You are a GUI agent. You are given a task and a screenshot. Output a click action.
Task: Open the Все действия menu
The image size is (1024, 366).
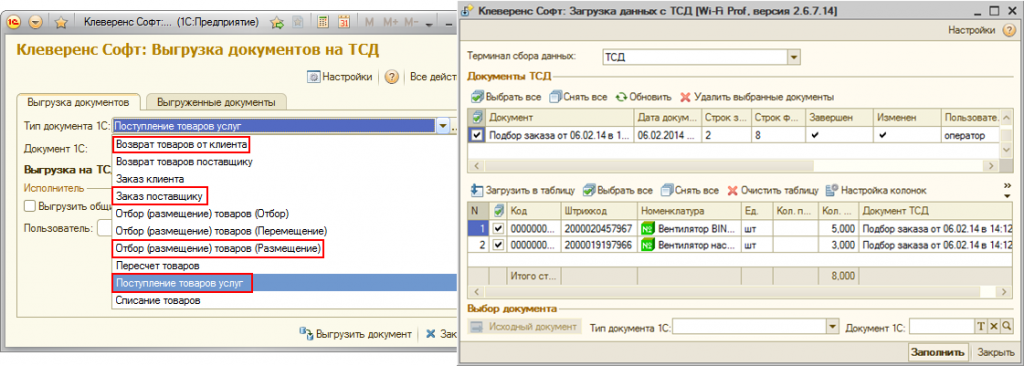(433, 76)
